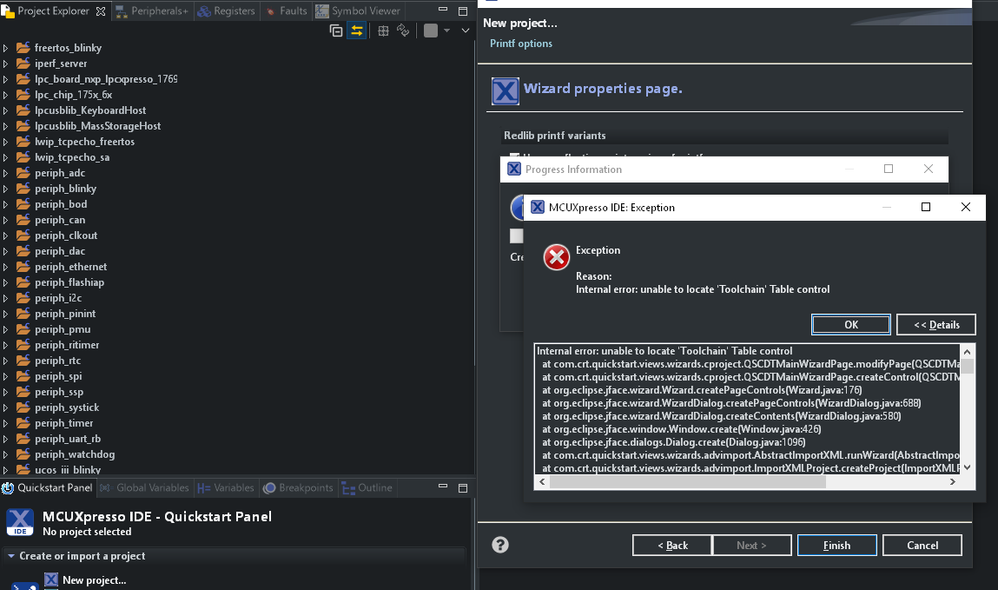The height and width of the screenshot is (590, 998).
Task: Switch to the Global Variables tab
Action: pos(144,488)
